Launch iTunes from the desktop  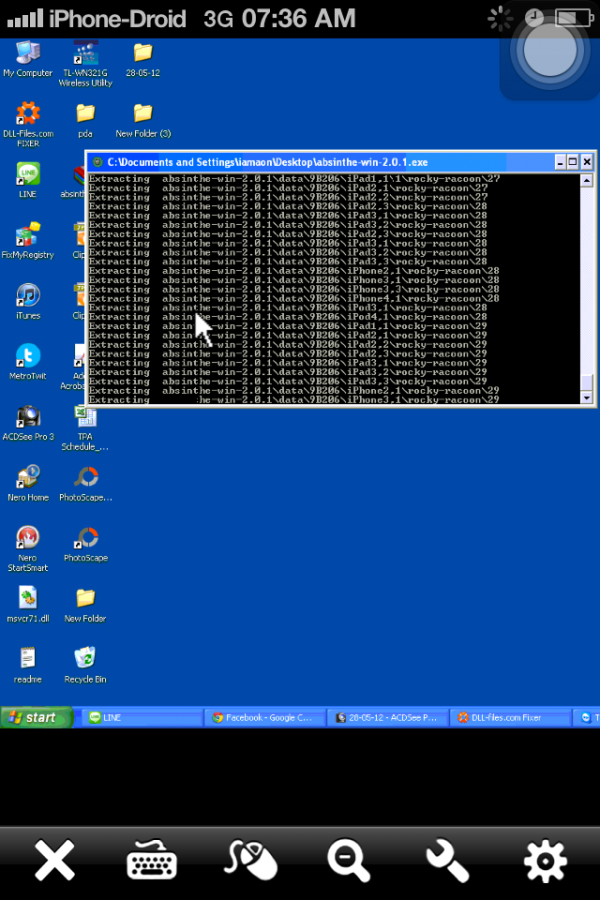(28, 302)
